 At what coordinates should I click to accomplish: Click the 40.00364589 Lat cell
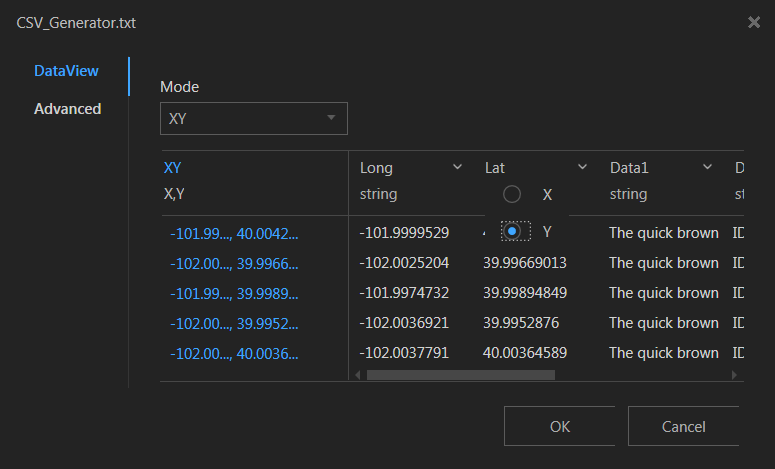coord(525,353)
